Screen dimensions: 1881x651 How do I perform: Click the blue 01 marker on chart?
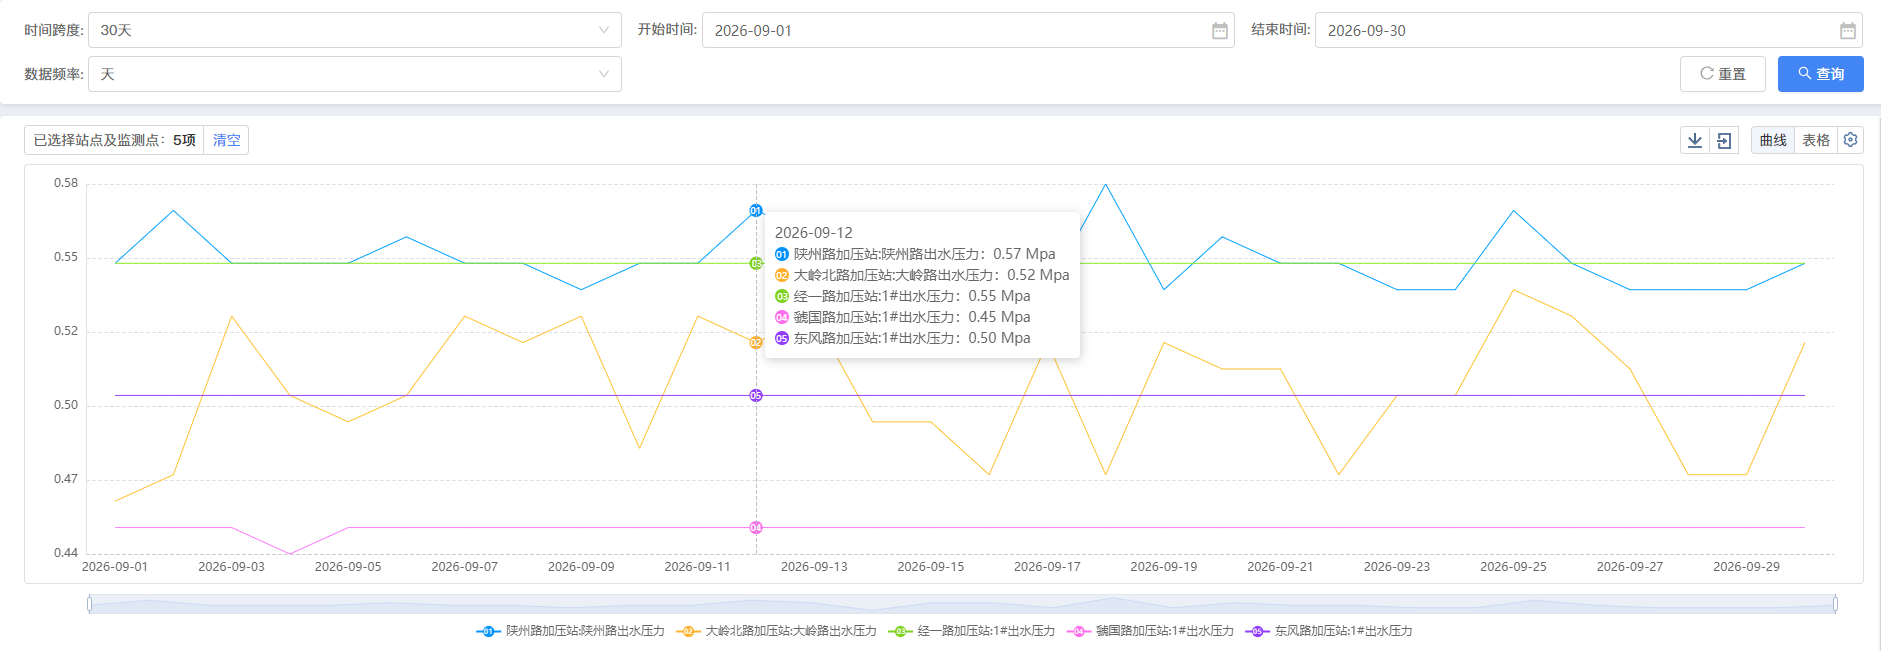point(756,211)
